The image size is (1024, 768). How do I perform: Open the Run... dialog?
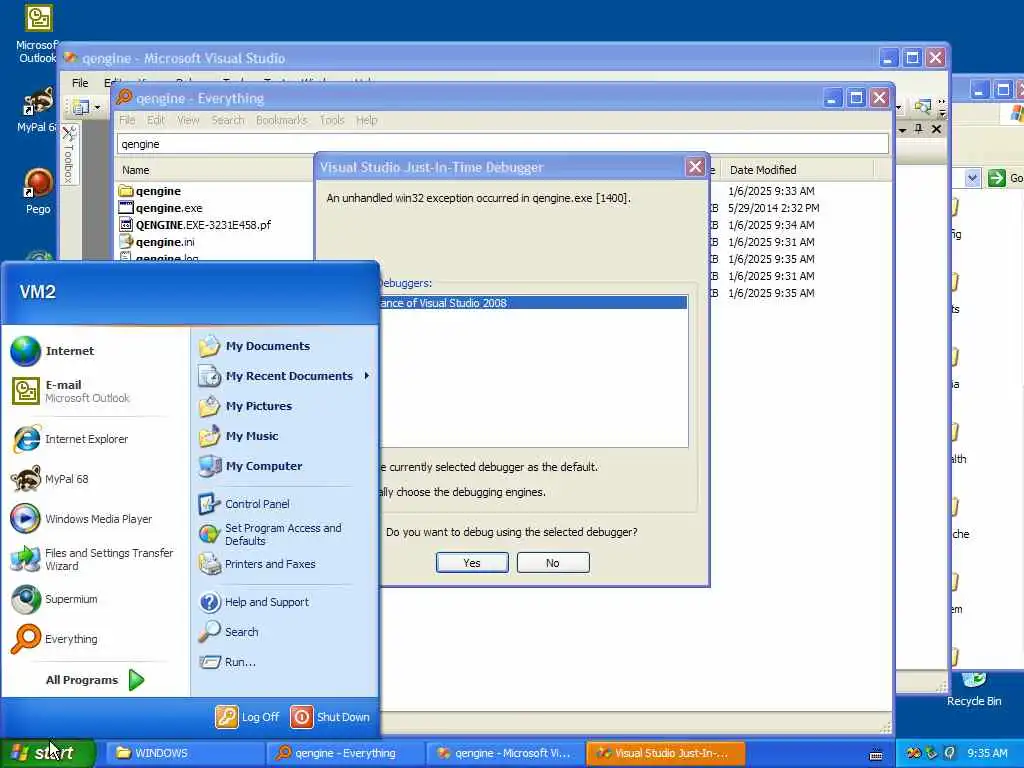point(227,662)
